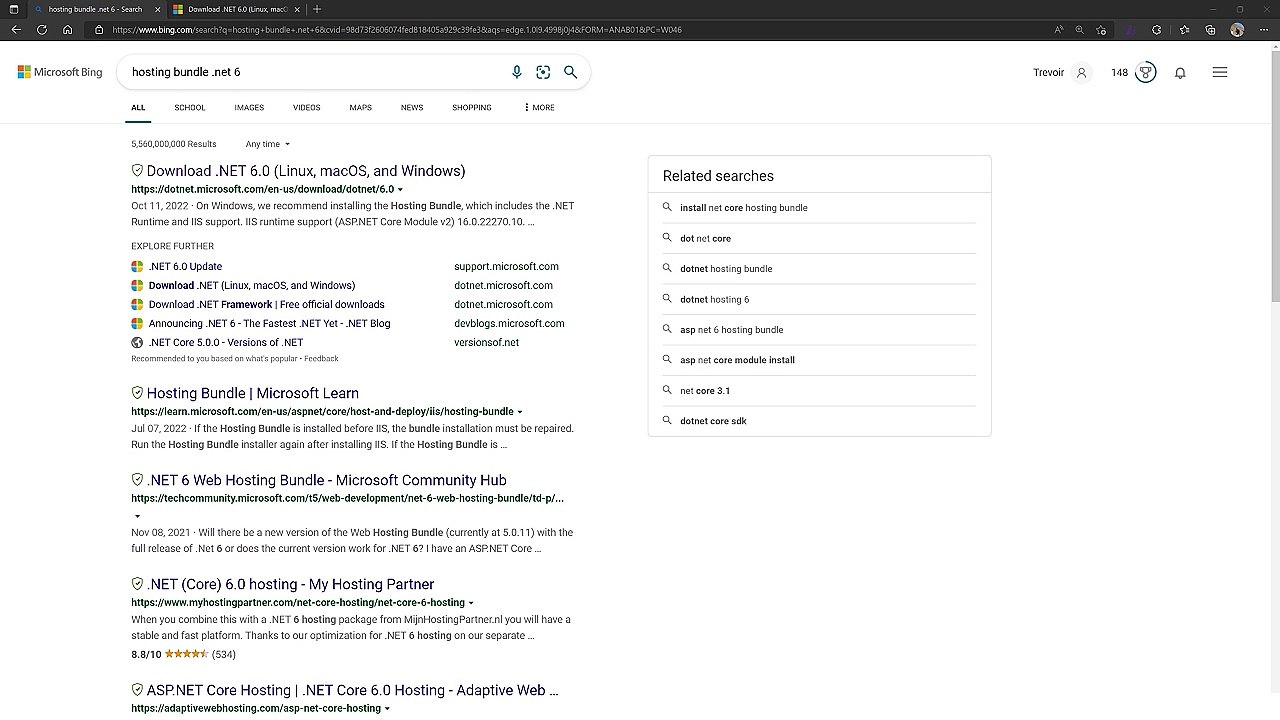Click the browser address bar URL
This screenshot has width=1280, height=720.
(397, 30)
